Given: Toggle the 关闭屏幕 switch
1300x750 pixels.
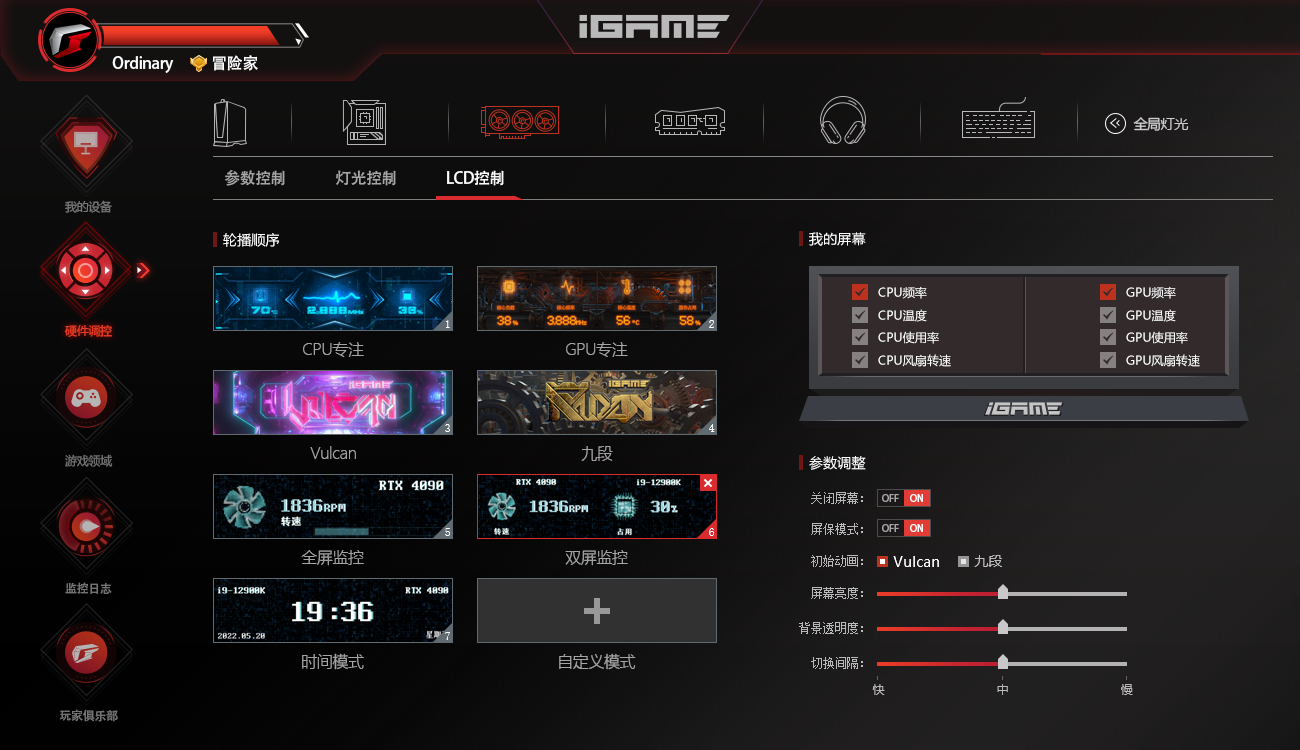Looking at the screenshot, I should pos(903,498).
